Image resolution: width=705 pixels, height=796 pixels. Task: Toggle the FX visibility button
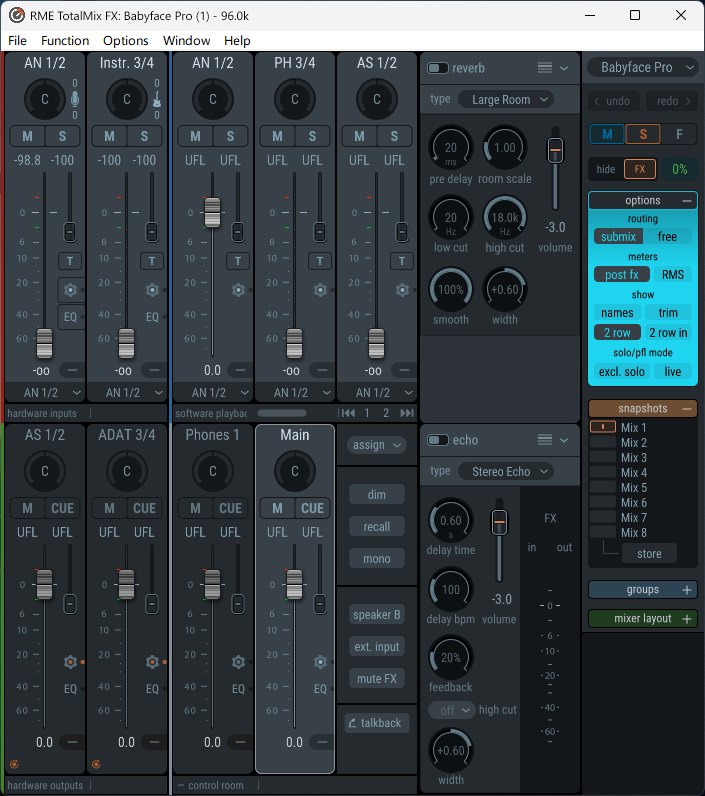[640, 169]
